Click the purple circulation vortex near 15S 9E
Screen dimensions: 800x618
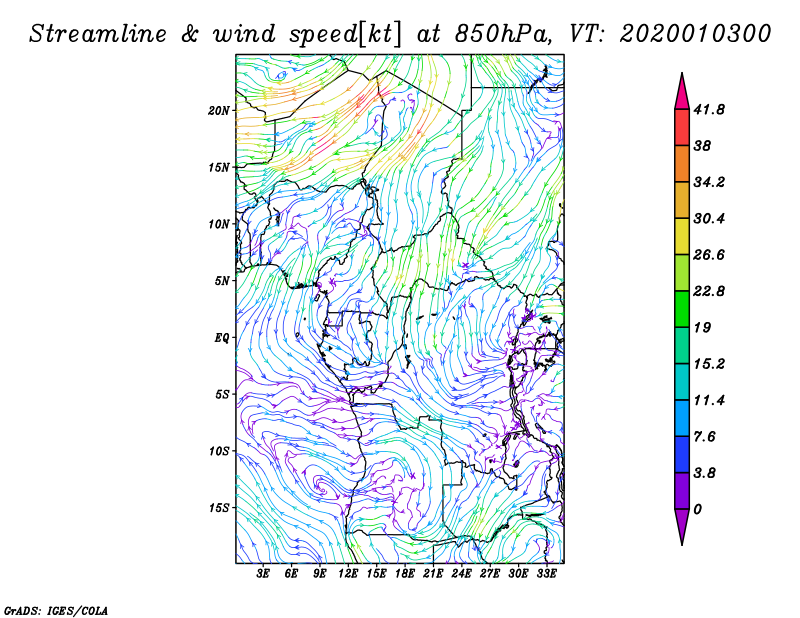coord(322,488)
